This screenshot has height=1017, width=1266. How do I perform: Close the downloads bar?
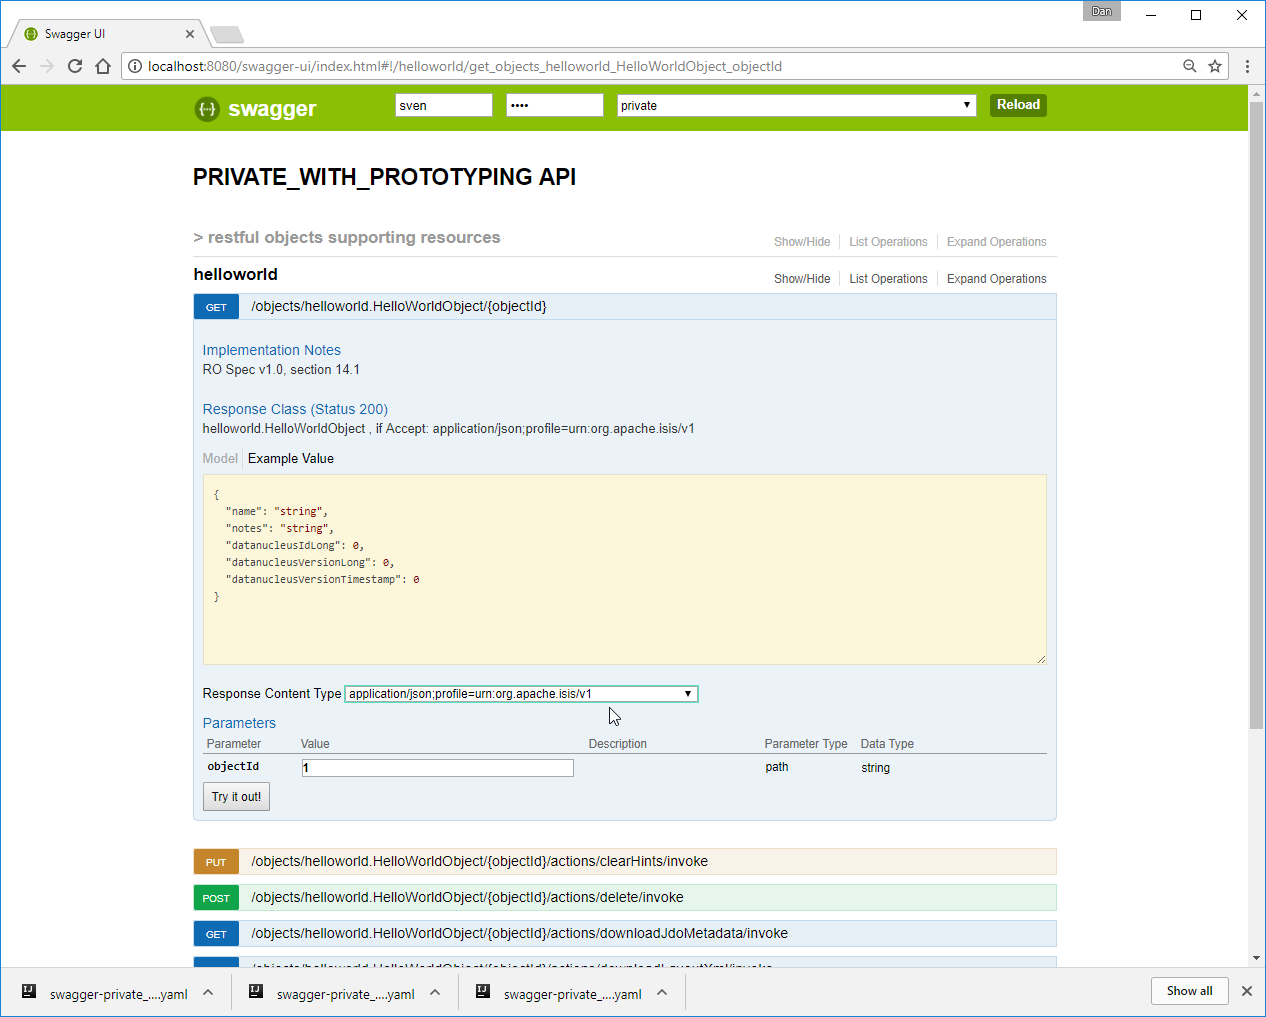(x=1246, y=991)
